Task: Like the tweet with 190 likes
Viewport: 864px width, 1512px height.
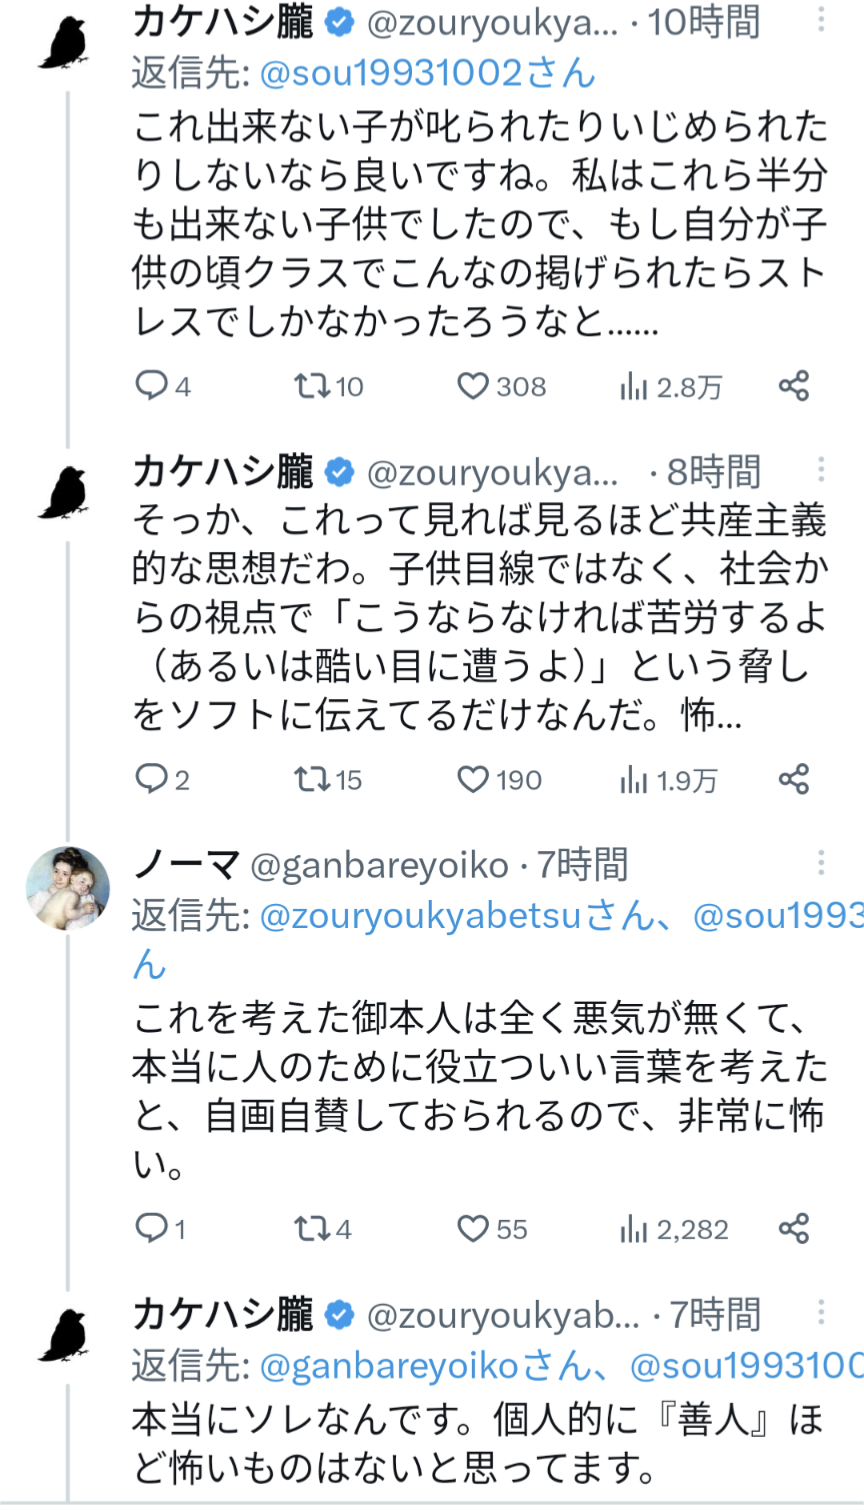Action: (472, 780)
